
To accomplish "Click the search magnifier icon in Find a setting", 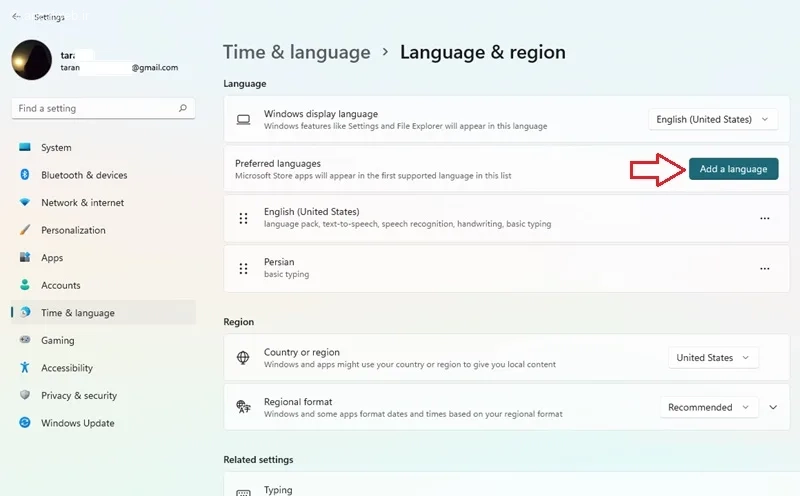I will pyautogui.click(x=183, y=108).
